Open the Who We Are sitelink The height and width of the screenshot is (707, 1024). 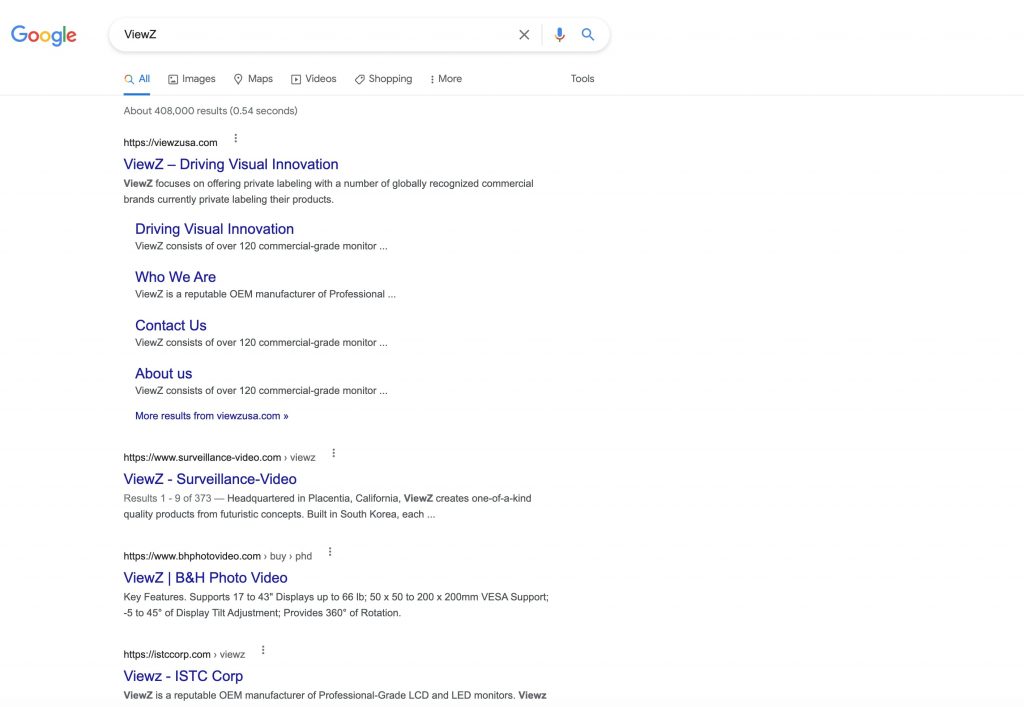pos(176,277)
